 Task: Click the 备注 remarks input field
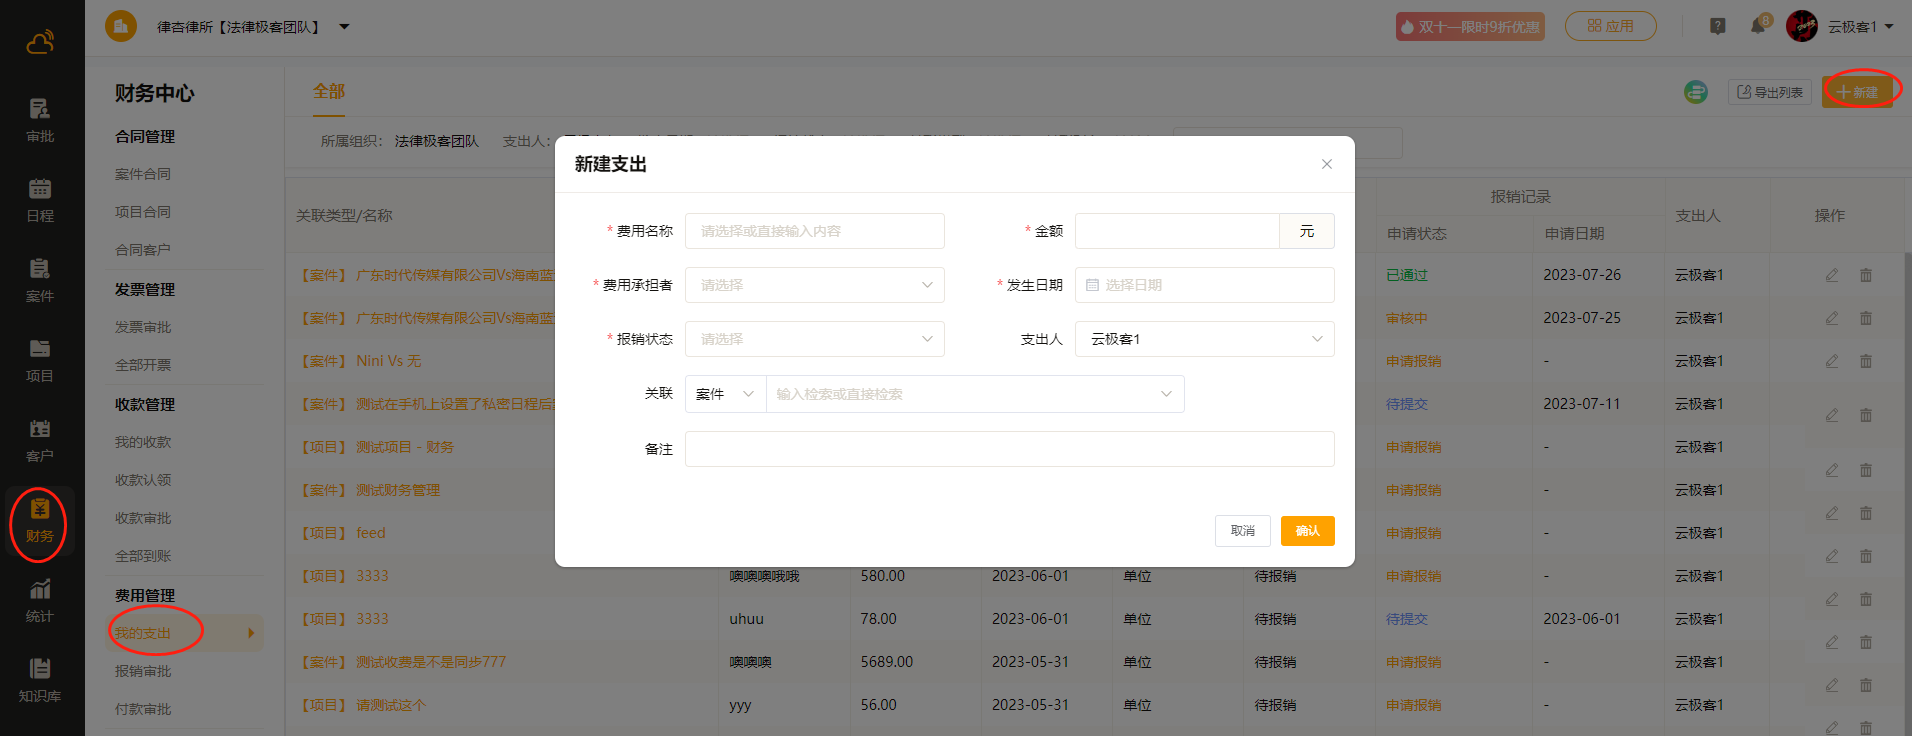point(1009,449)
